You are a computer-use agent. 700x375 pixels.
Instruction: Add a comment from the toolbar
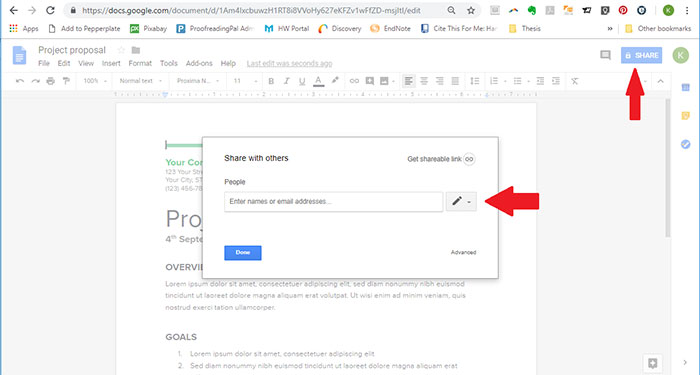coord(370,81)
